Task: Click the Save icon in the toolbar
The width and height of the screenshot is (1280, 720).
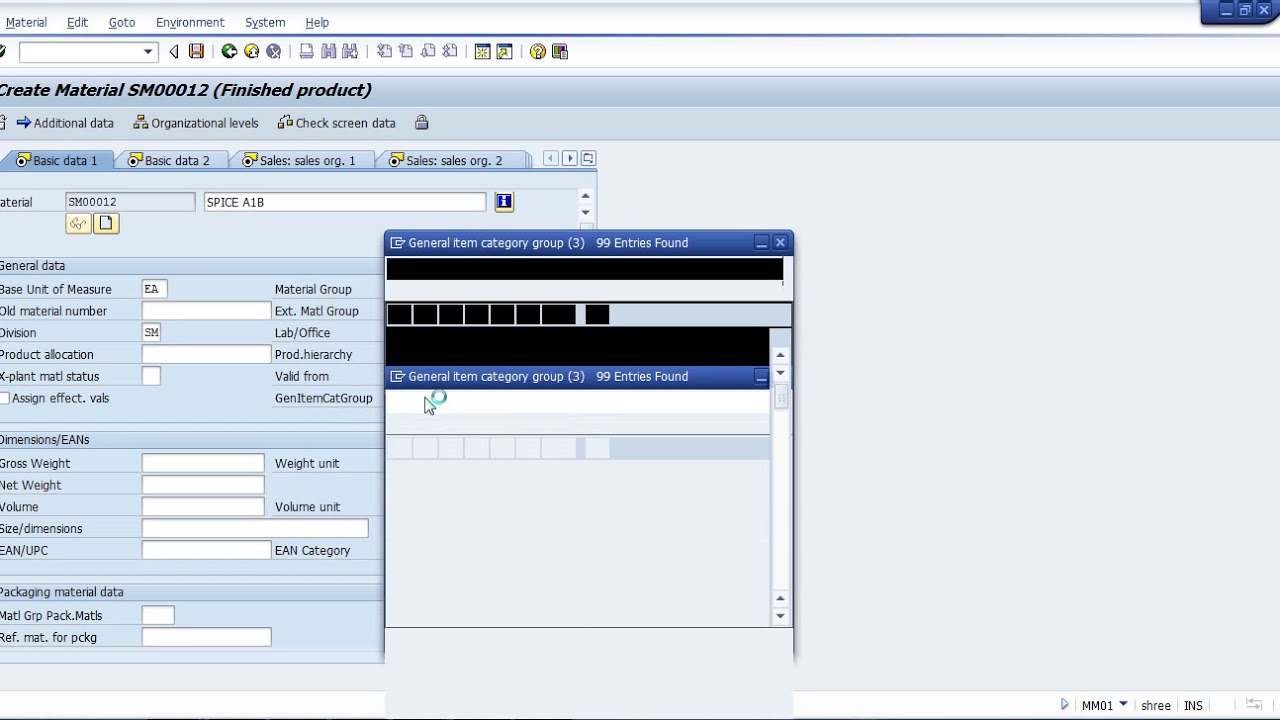Action: 196,51
